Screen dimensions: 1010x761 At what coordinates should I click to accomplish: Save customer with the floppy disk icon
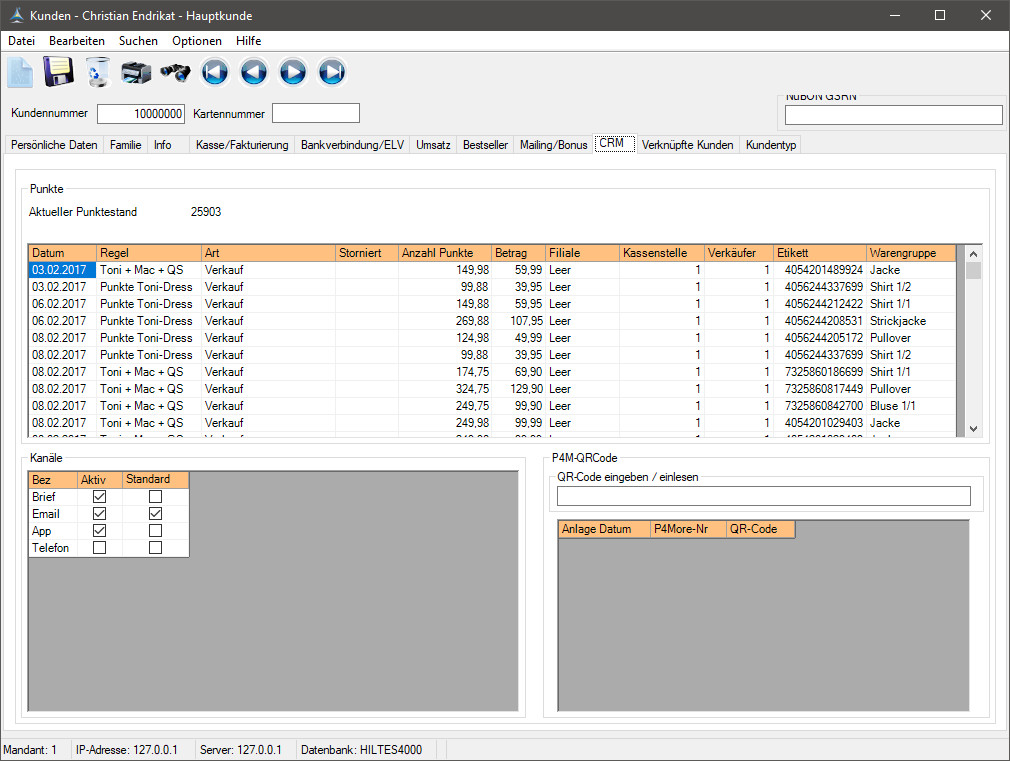58,72
